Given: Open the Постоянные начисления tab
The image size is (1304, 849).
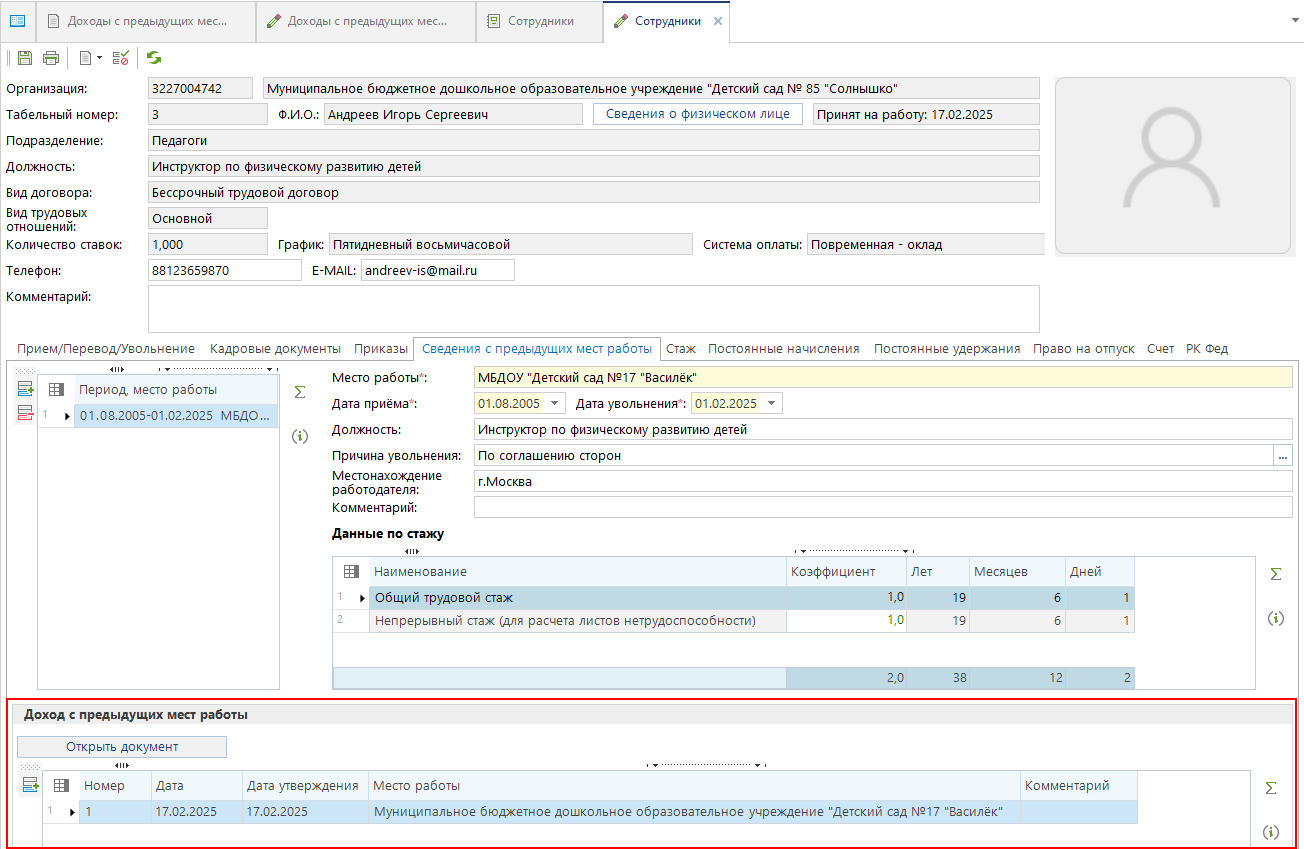Looking at the screenshot, I should click(x=783, y=349).
